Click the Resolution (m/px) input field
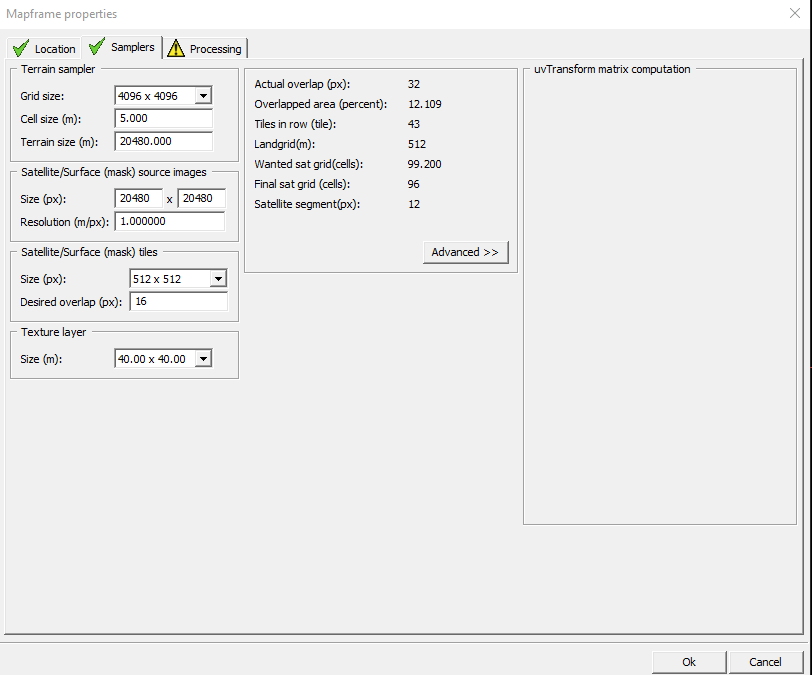The height and width of the screenshot is (675, 812). point(170,222)
